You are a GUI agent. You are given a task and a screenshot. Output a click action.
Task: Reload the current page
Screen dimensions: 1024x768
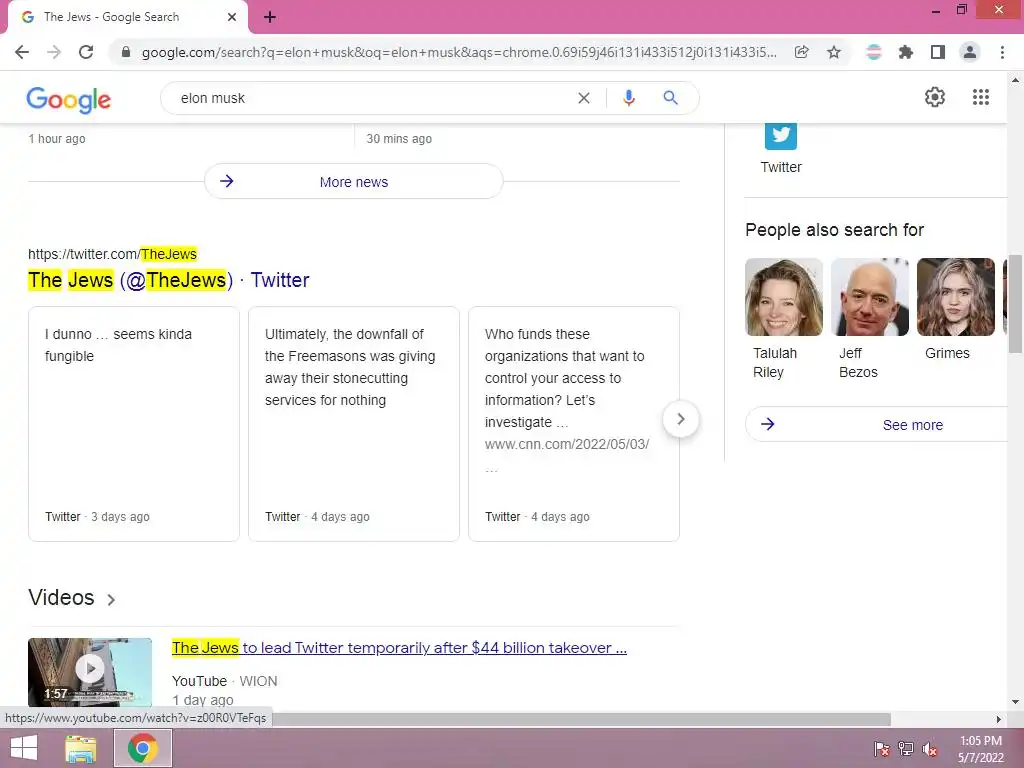(86, 52)
